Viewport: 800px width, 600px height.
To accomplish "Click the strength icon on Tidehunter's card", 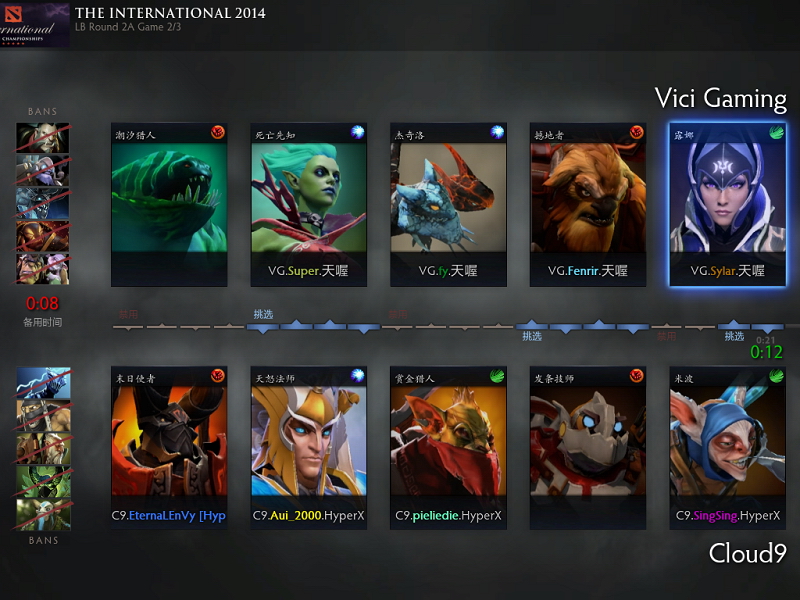I will pyautogui.click(x=218, y=133).
